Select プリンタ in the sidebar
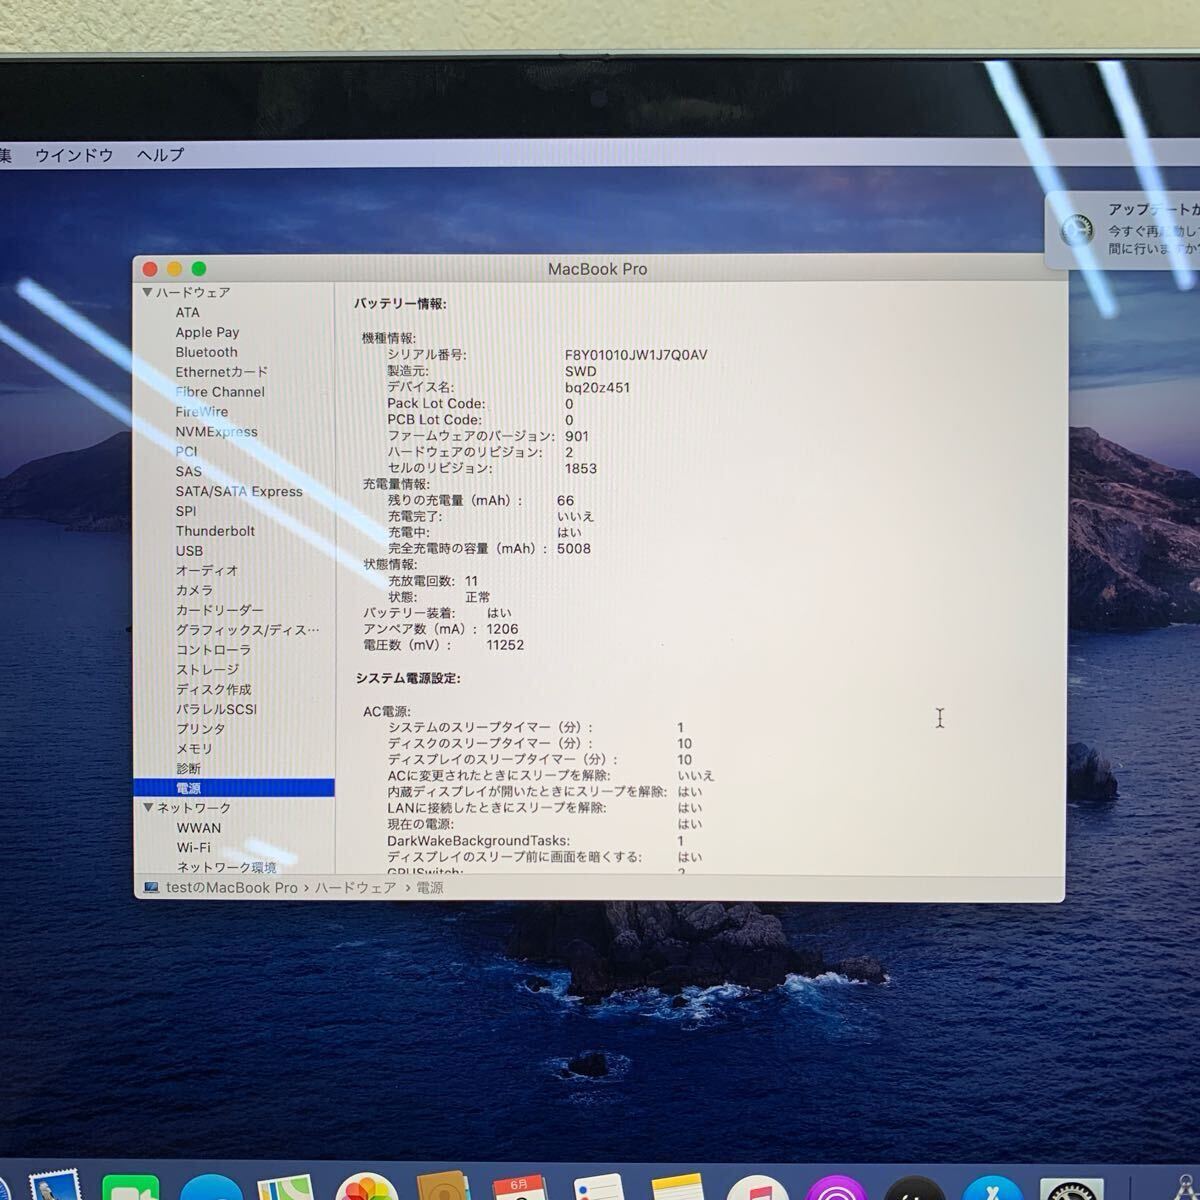This screenshot has width=1200, height=1200. pyautogui.click(x=200, y=729)
